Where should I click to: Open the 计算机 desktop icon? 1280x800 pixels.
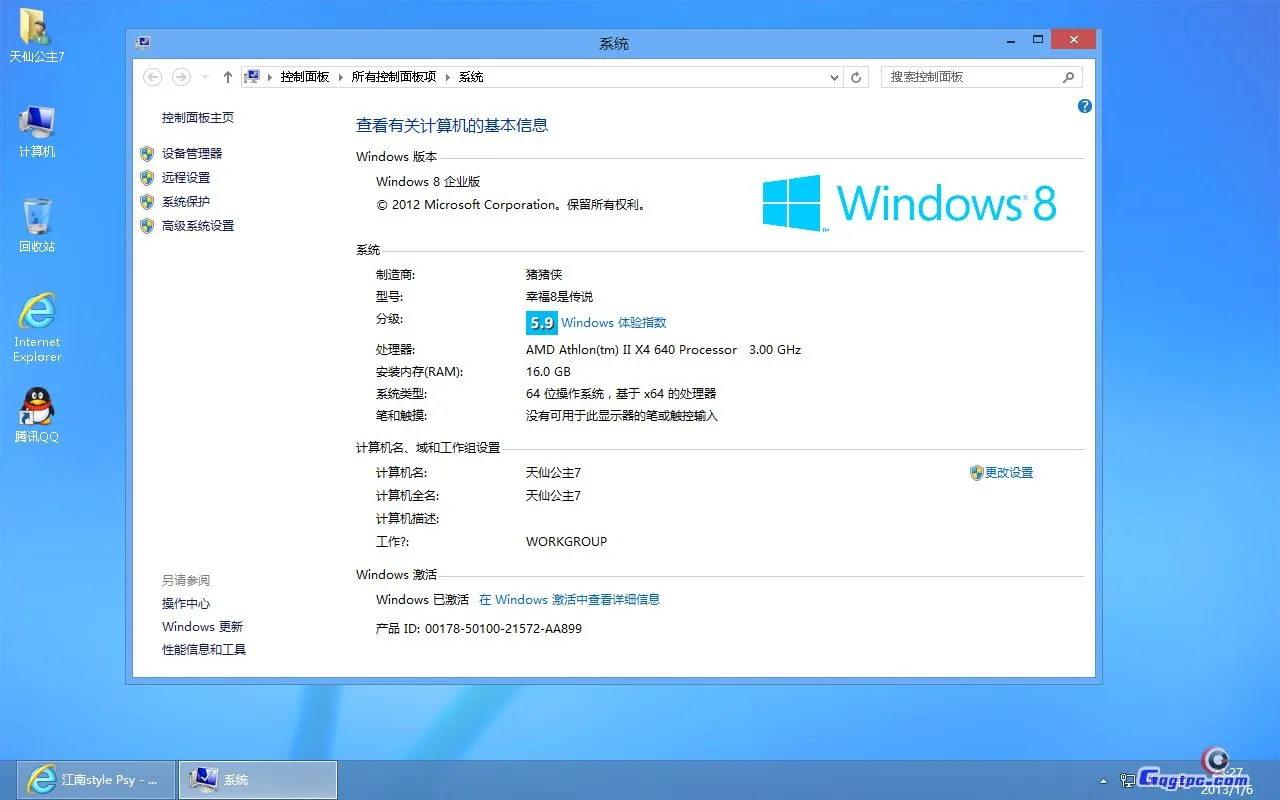click(36, 125)
